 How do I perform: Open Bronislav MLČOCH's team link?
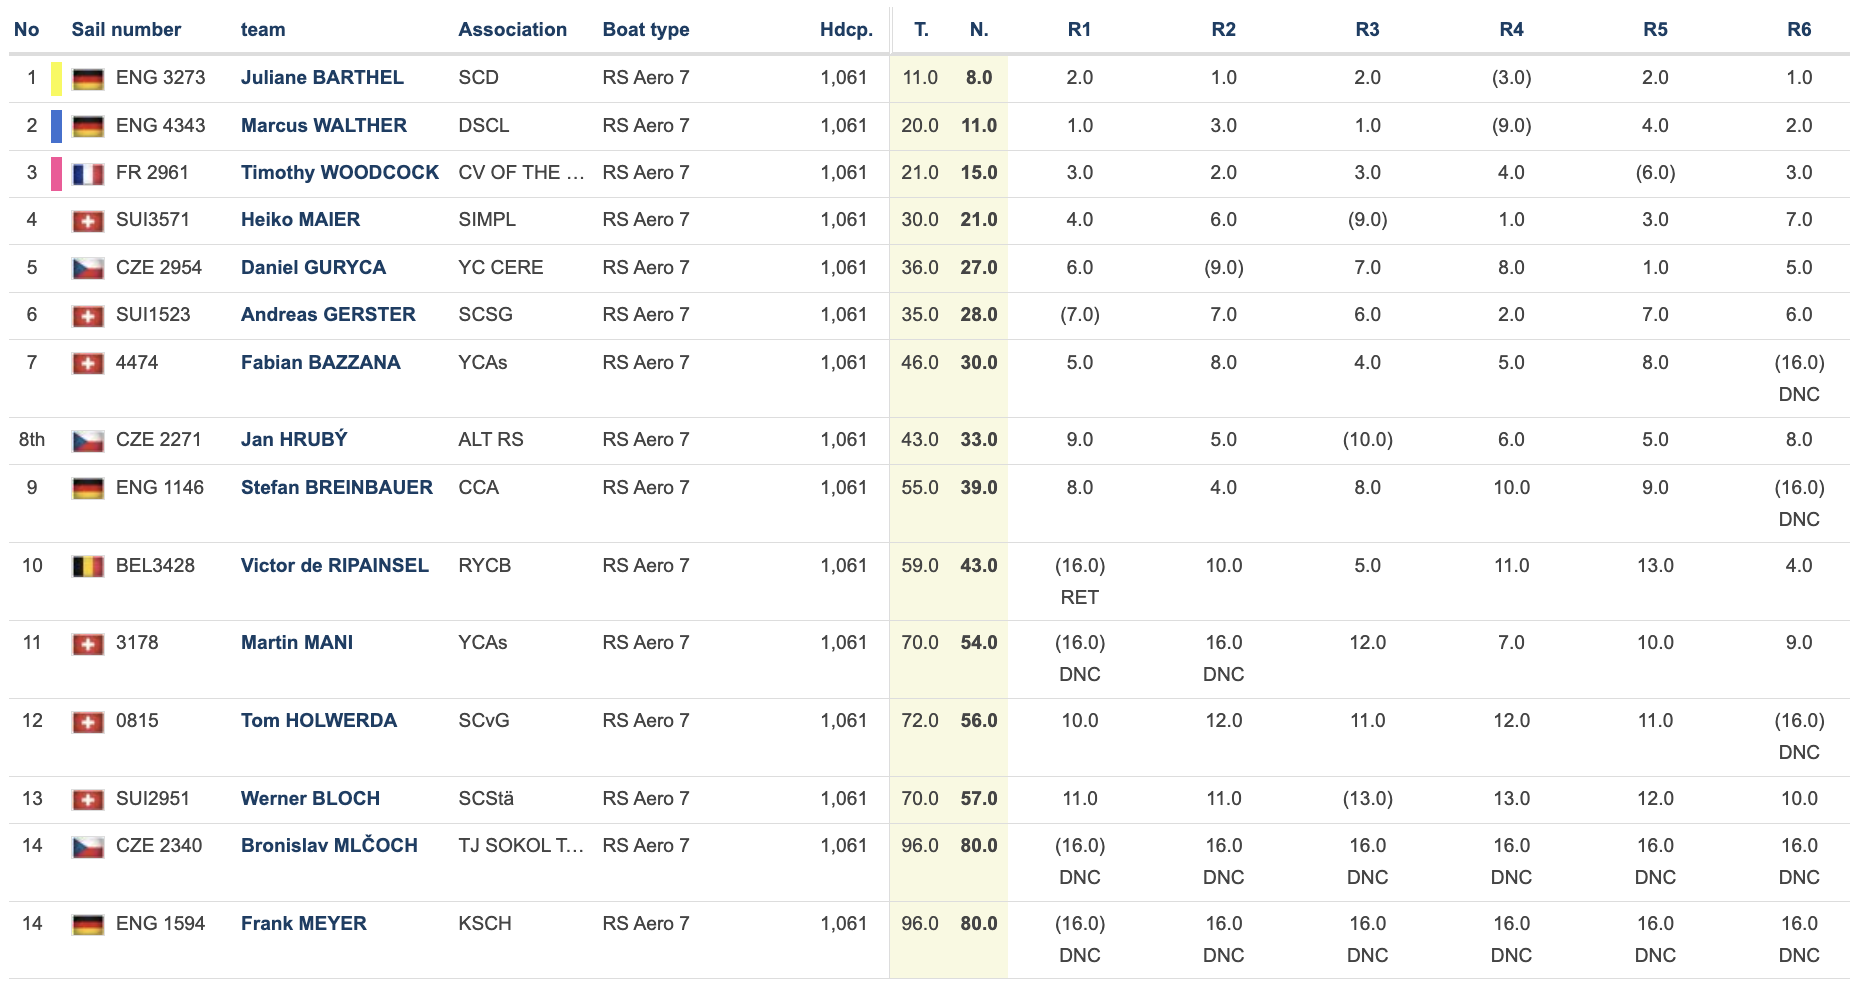(x=329, y=846)
